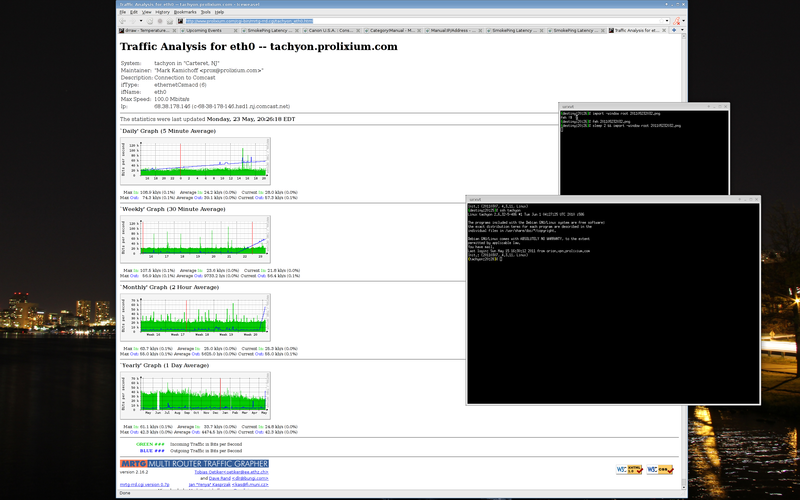Screen dimensions: 800x500
Task: Click the '100.0 Mbits/s' Max Speed value
Action: (171, 99)
